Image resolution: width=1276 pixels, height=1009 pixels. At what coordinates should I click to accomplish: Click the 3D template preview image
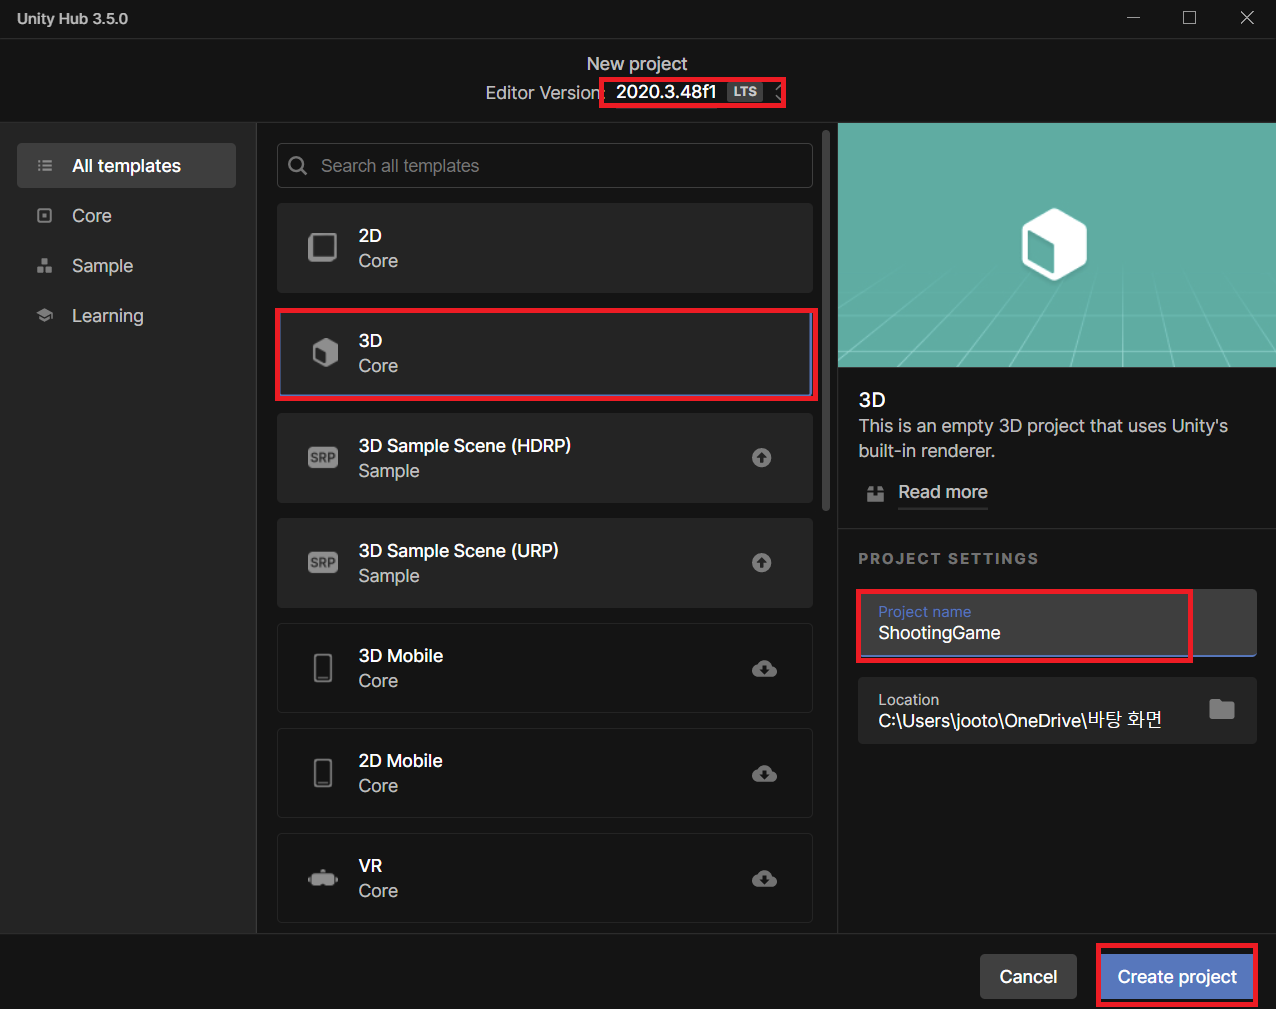point(1057,245)
